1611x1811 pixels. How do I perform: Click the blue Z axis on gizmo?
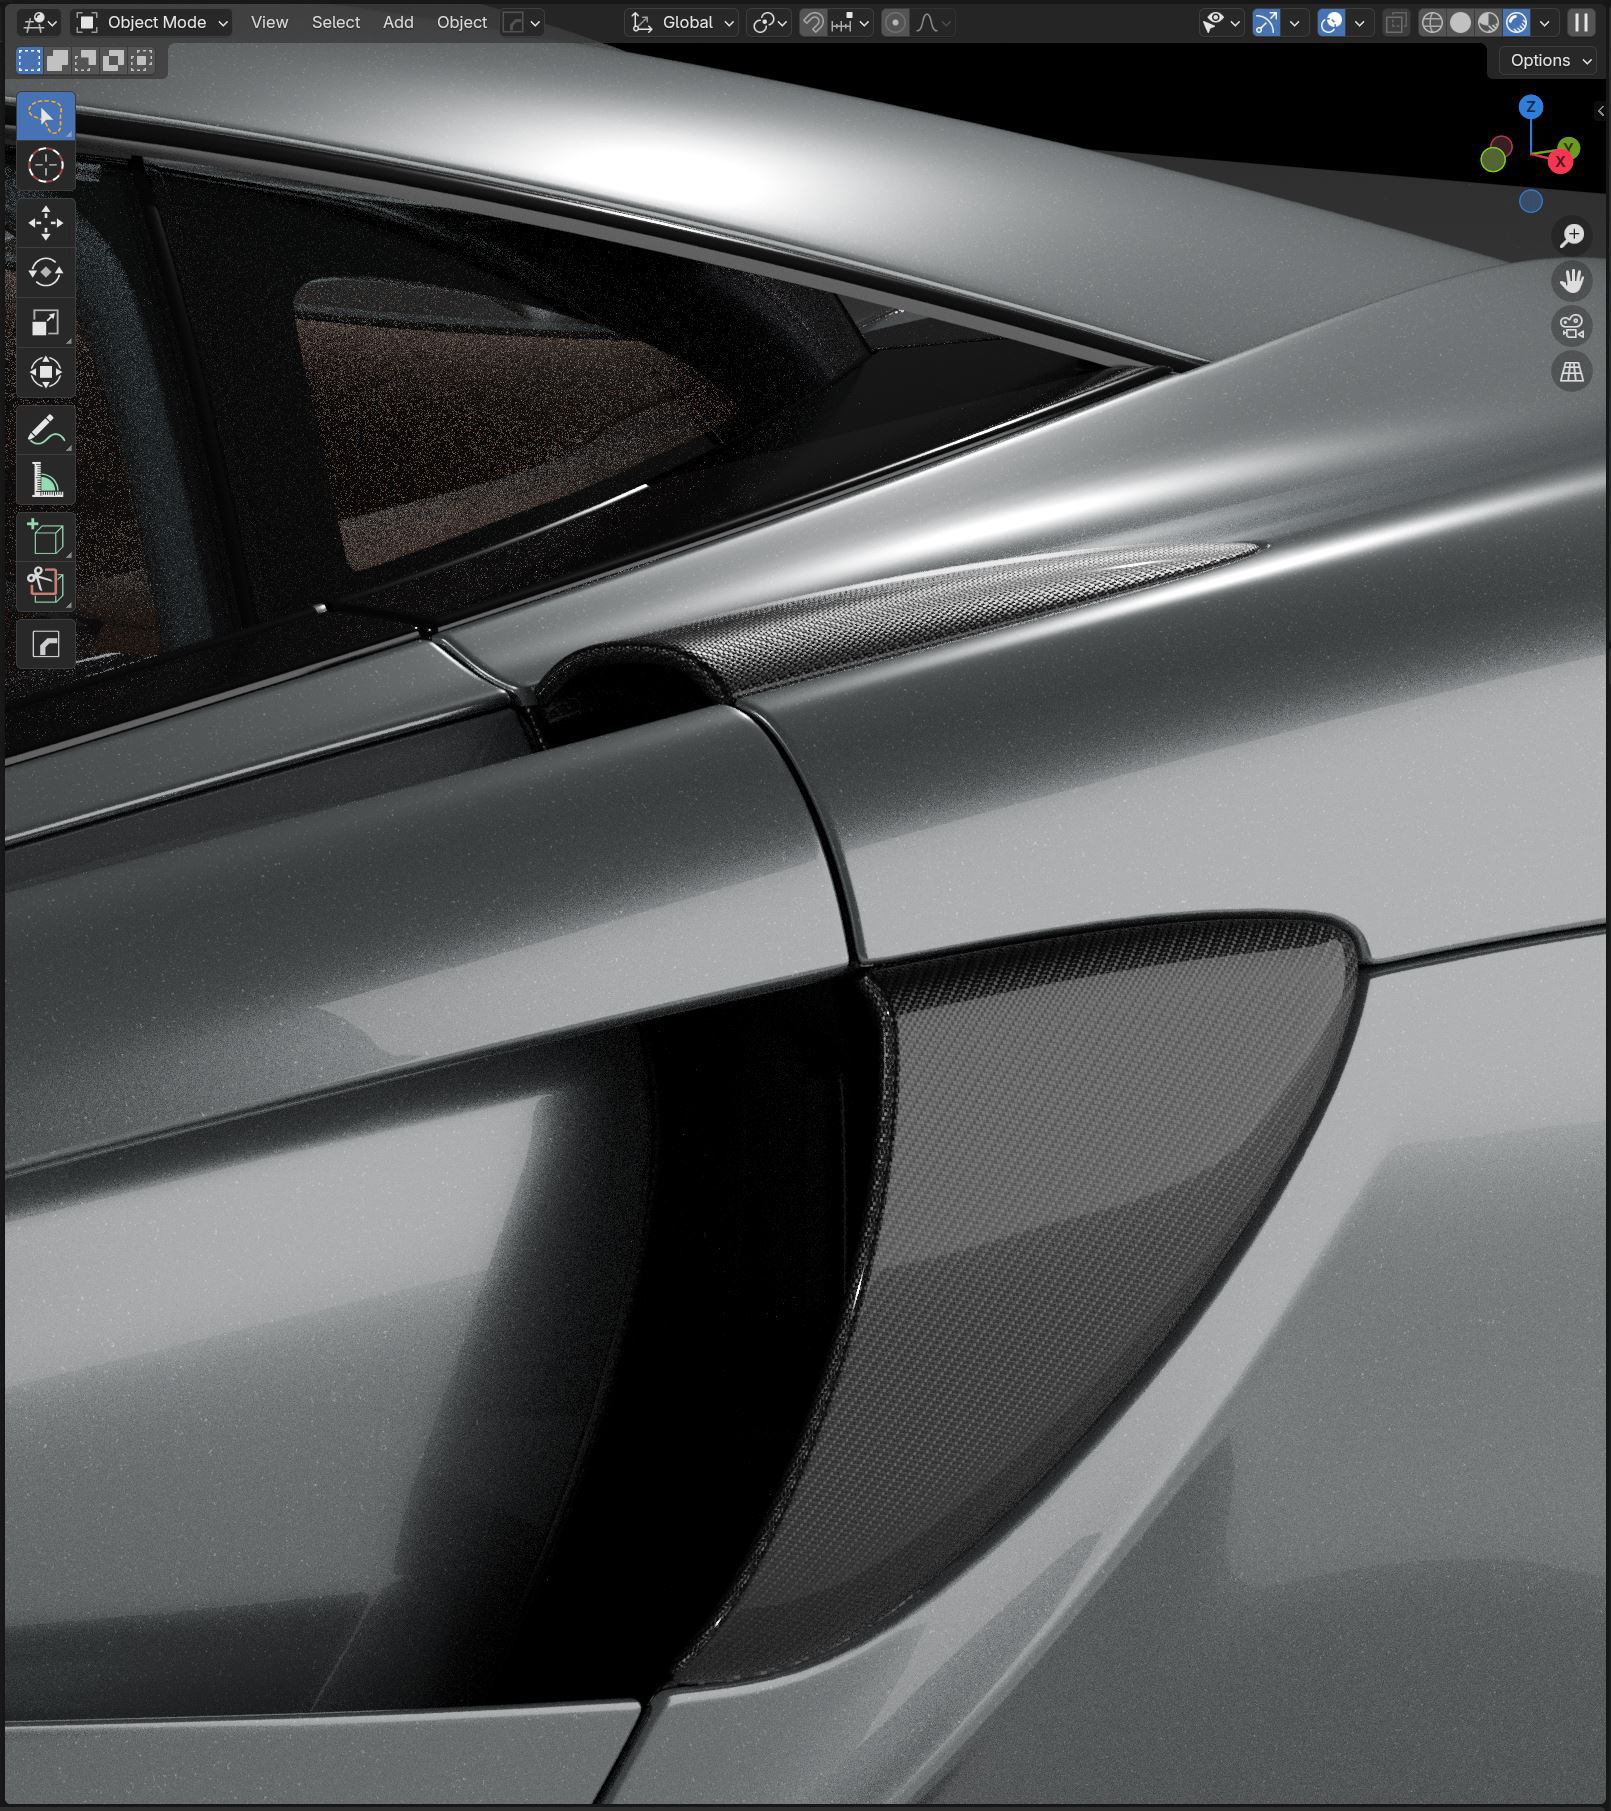[x=1530, y=107]
